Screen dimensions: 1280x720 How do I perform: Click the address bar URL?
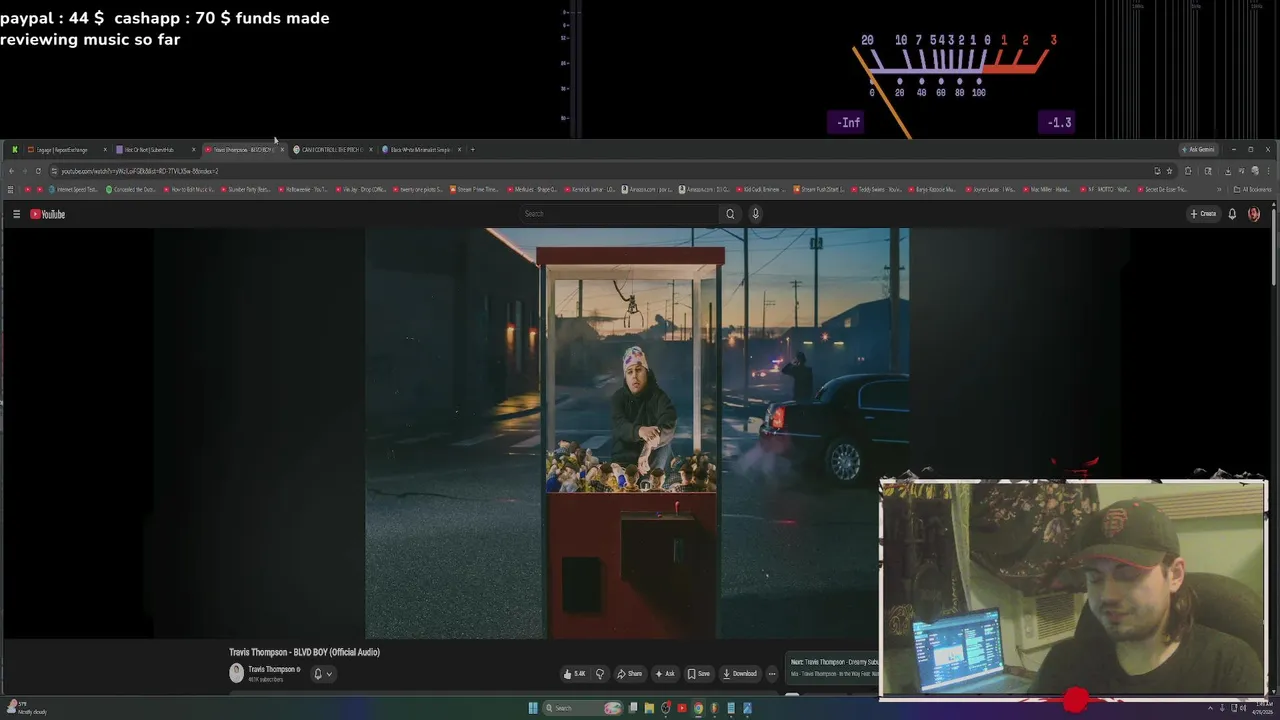[x=139, y=171]
